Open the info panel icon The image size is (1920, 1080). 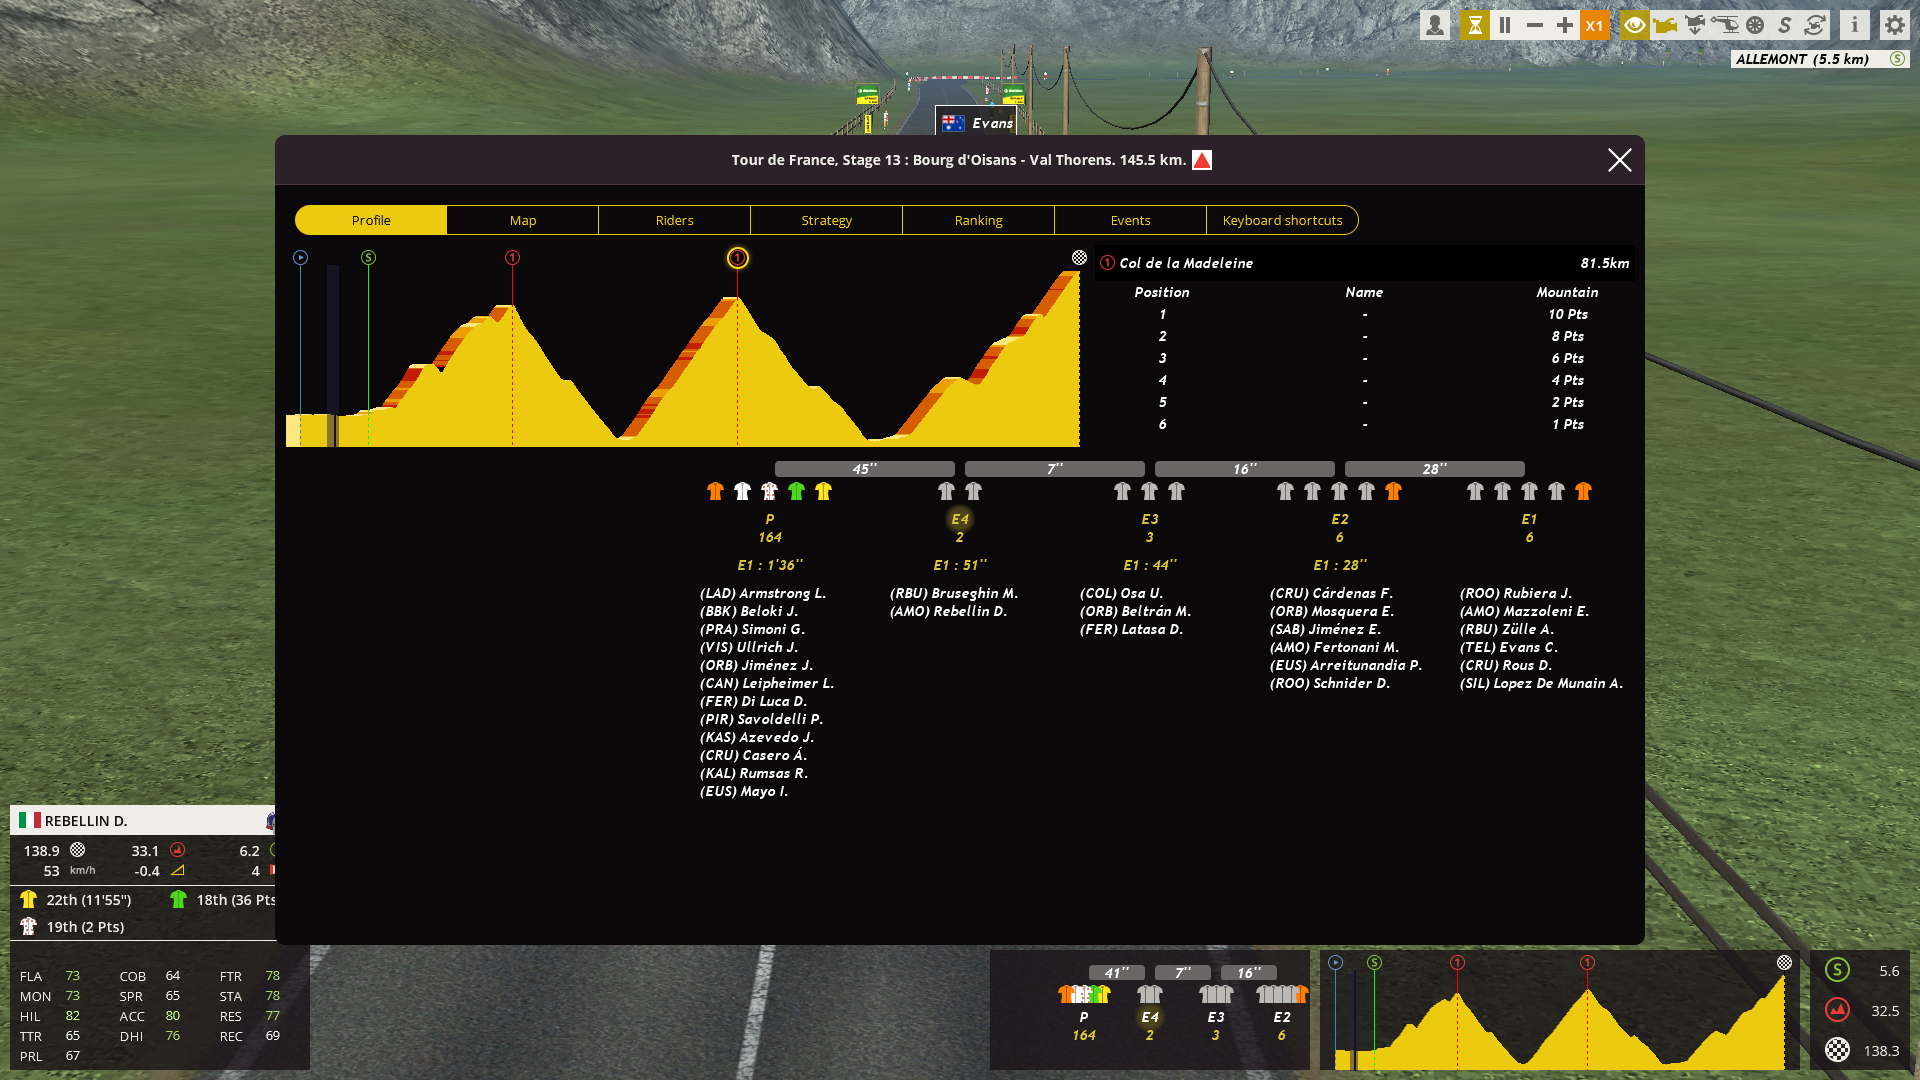pos(1855,25)
